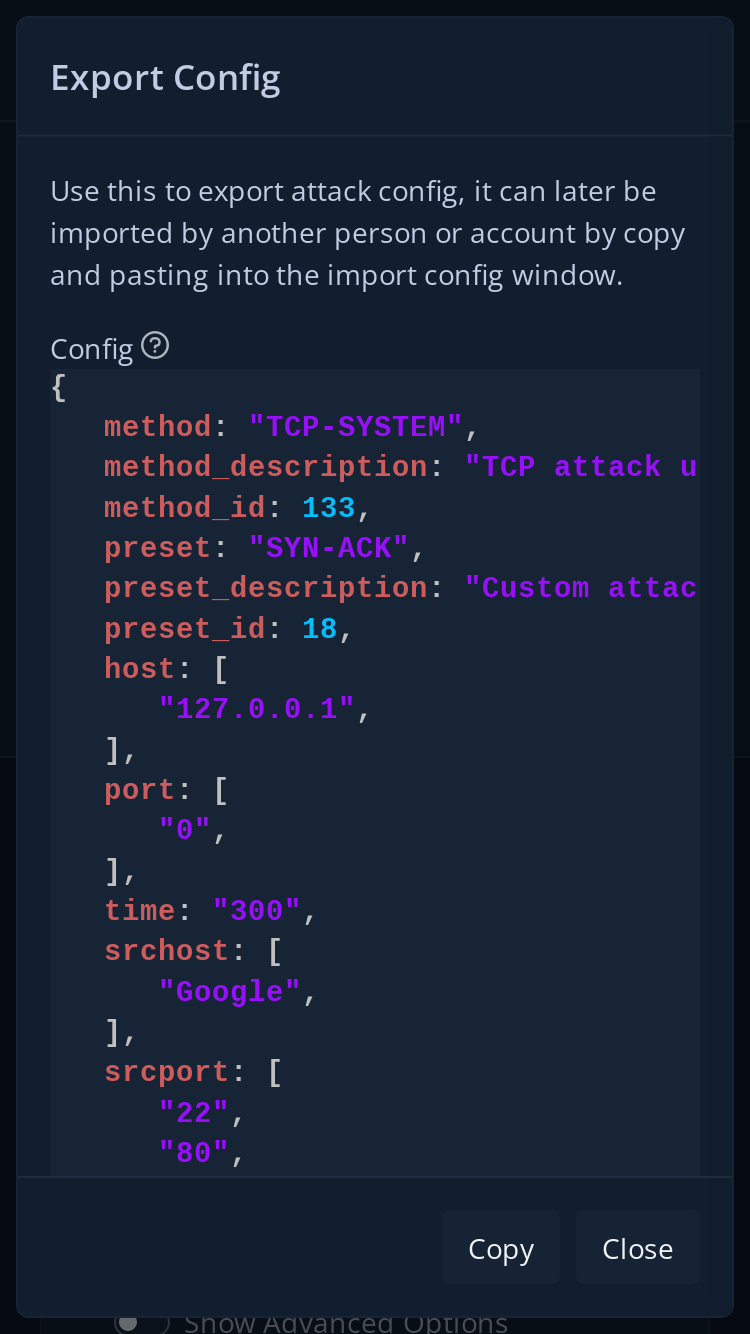Click the Export Config dialog title
The image size is (750, 1334).
point(165,77)
